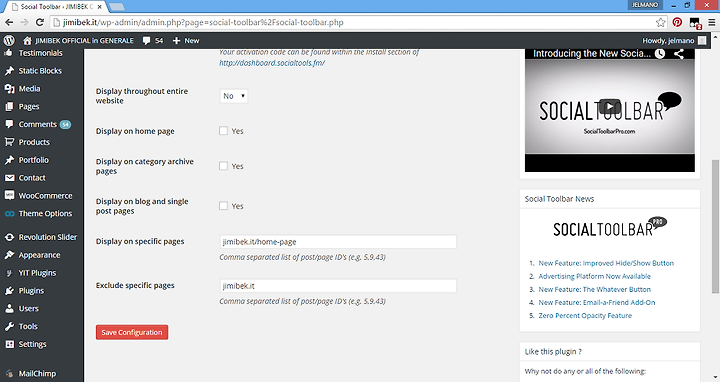Click the Exclude specific pages field
720x382 pixels.
point(338,286)
